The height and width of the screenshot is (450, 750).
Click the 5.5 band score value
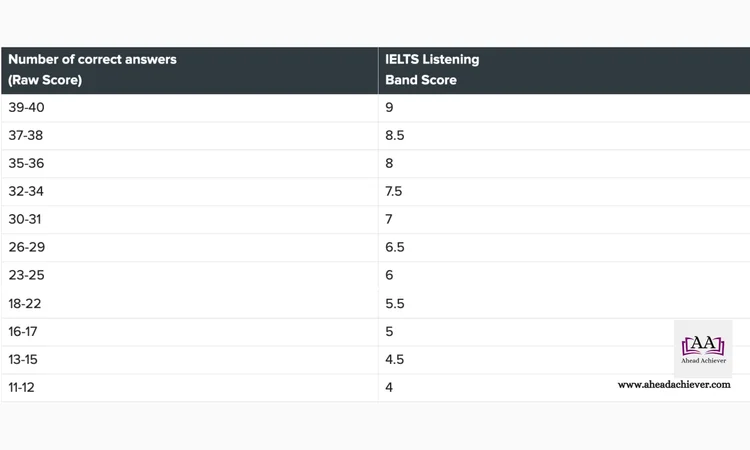[x=395, y=304]
